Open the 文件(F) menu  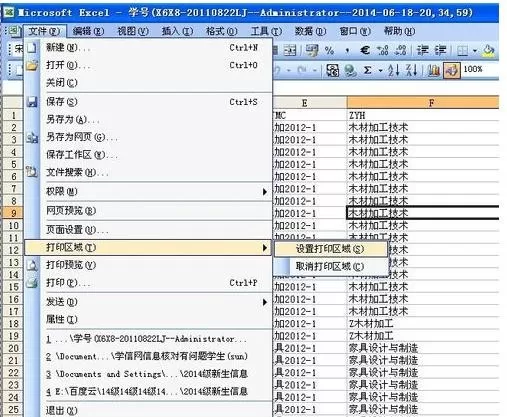44,31
